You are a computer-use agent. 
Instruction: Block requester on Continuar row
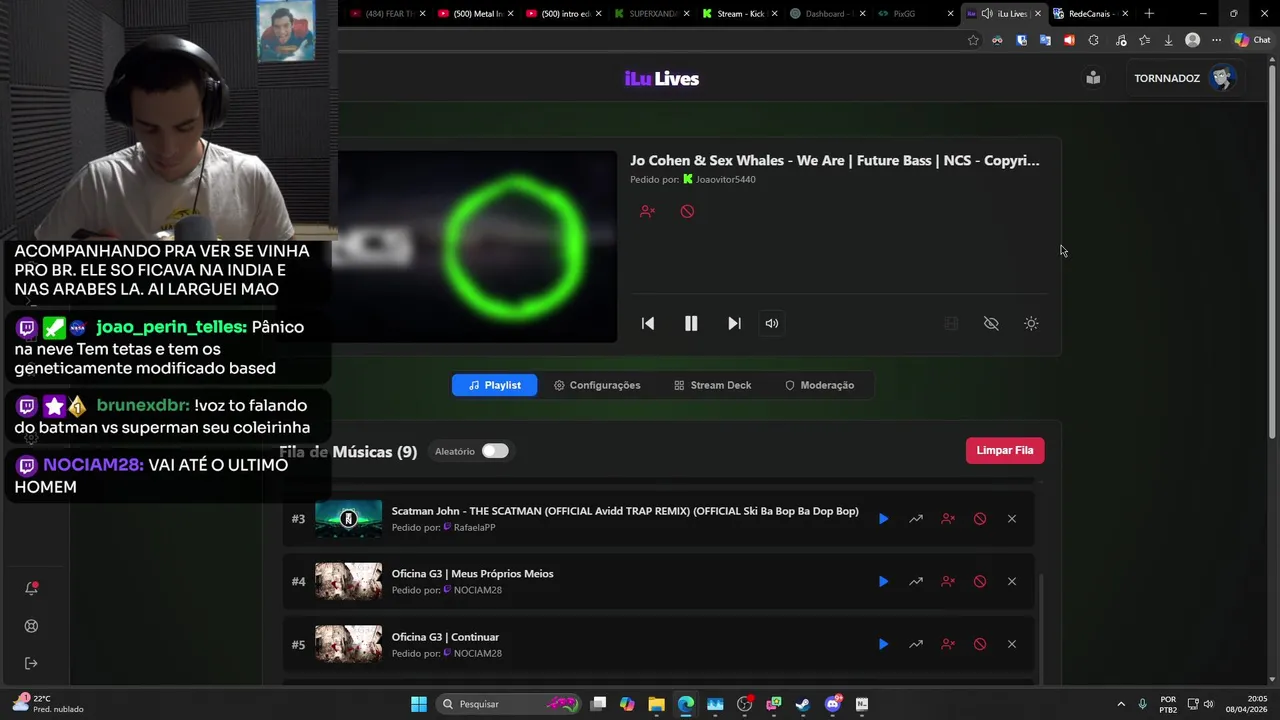point(948,644)
